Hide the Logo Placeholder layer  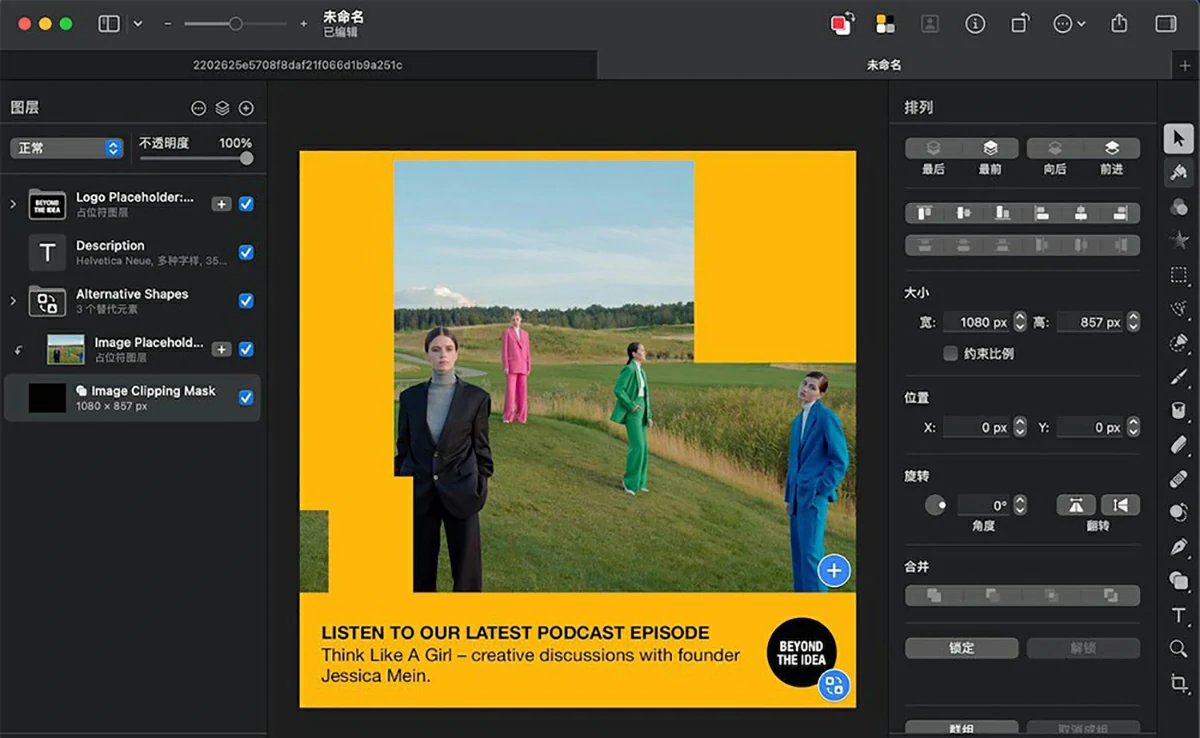[246, 204]
